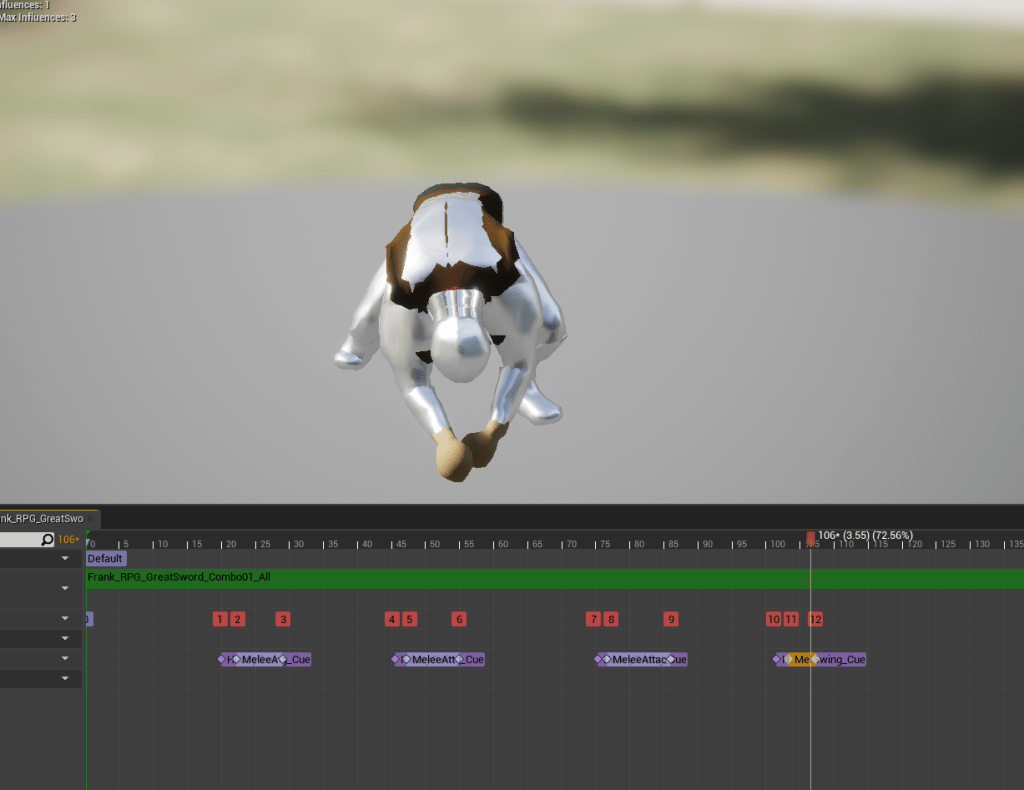Expand the fourth track row dropdown arrow

tap(65, 639)
